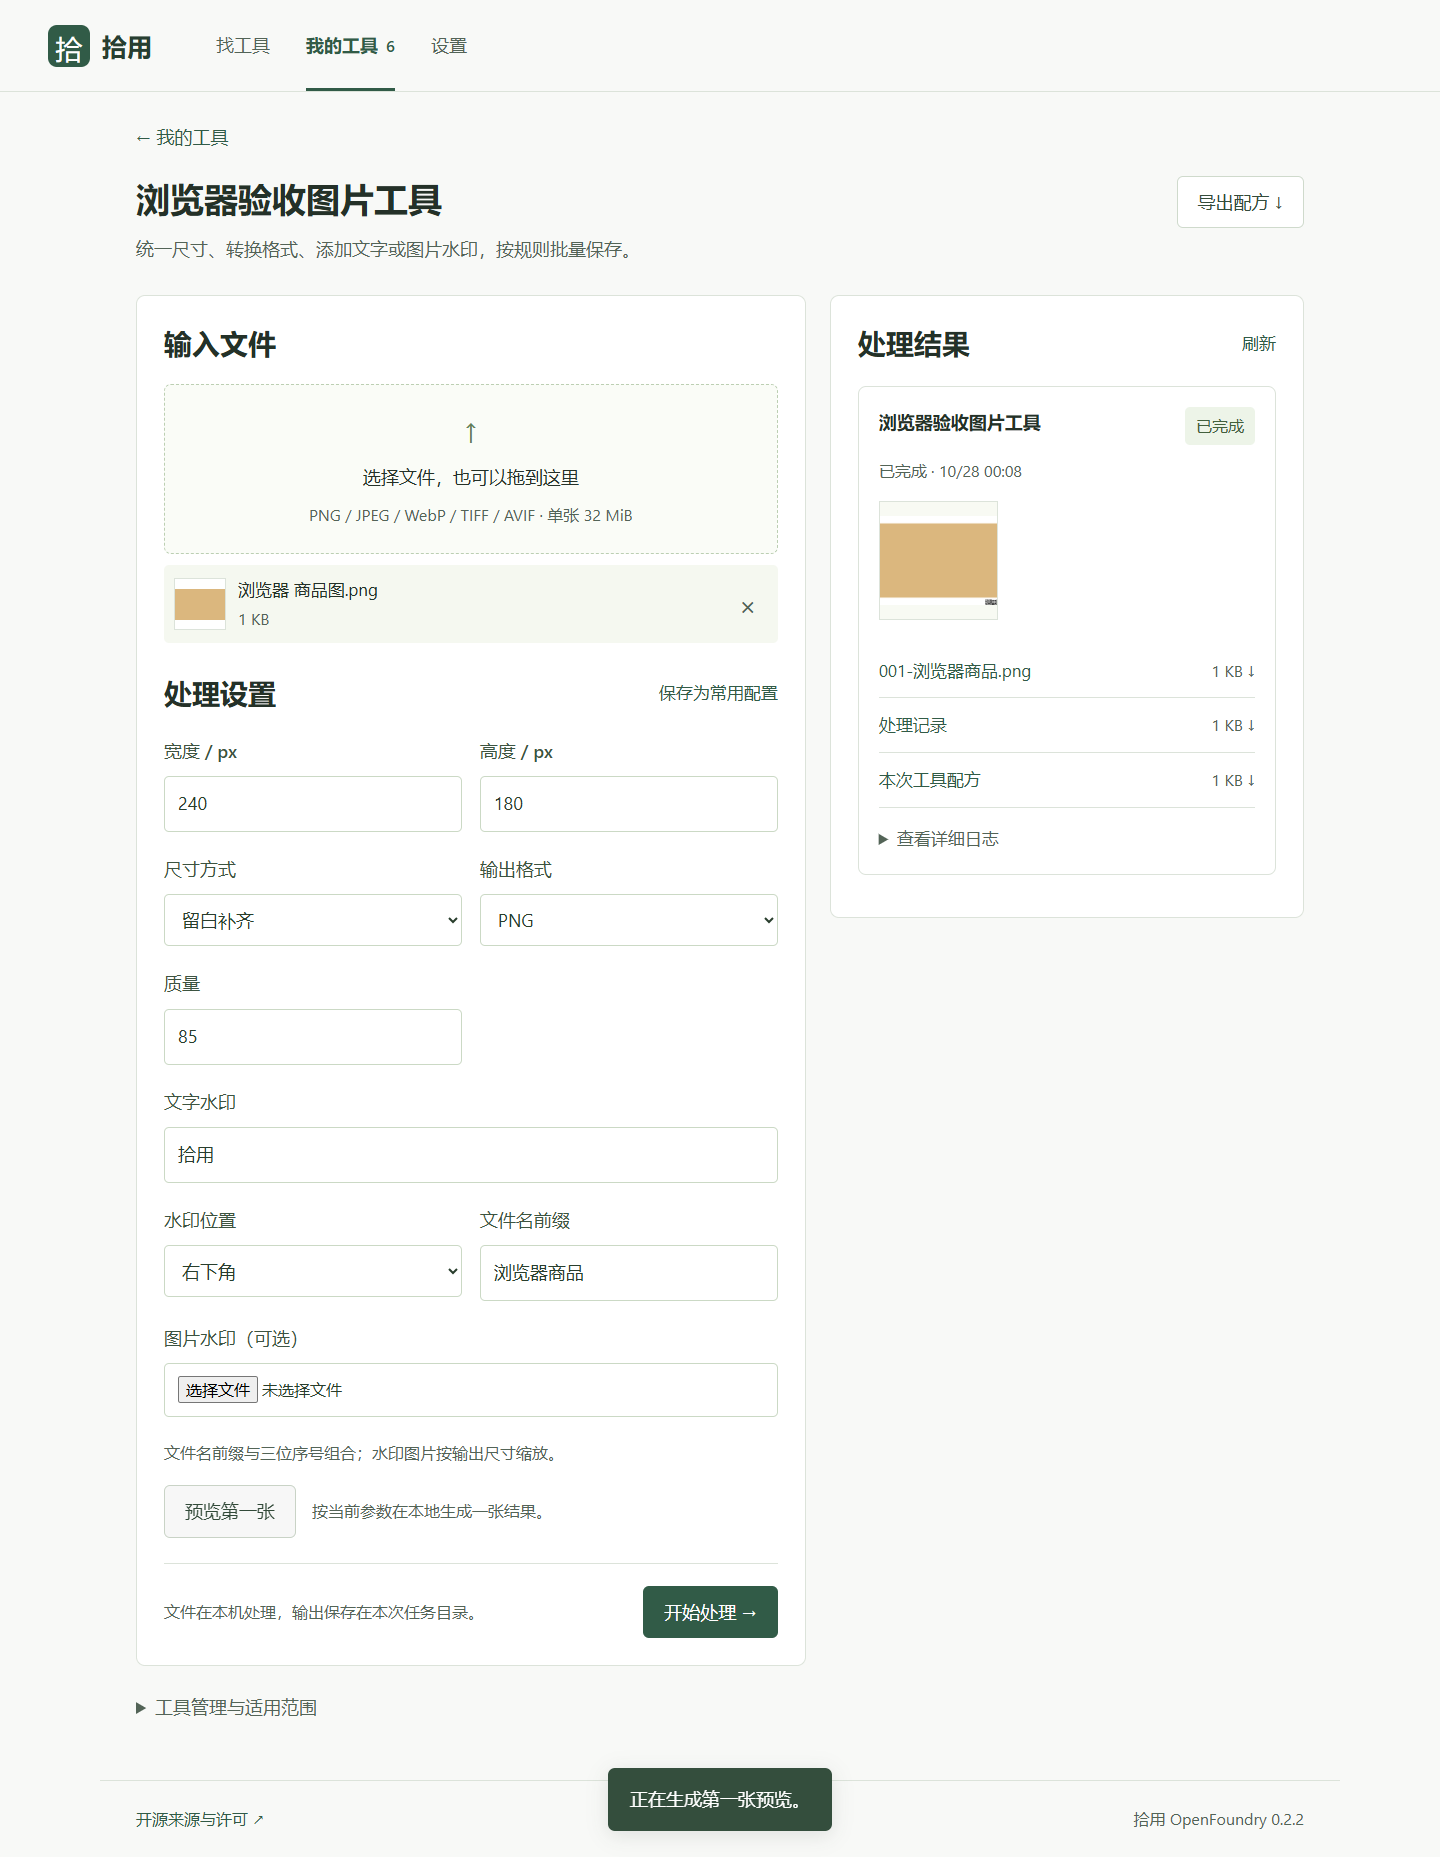
Task: Focus the 质量 input field
Action: (313, 1037)
